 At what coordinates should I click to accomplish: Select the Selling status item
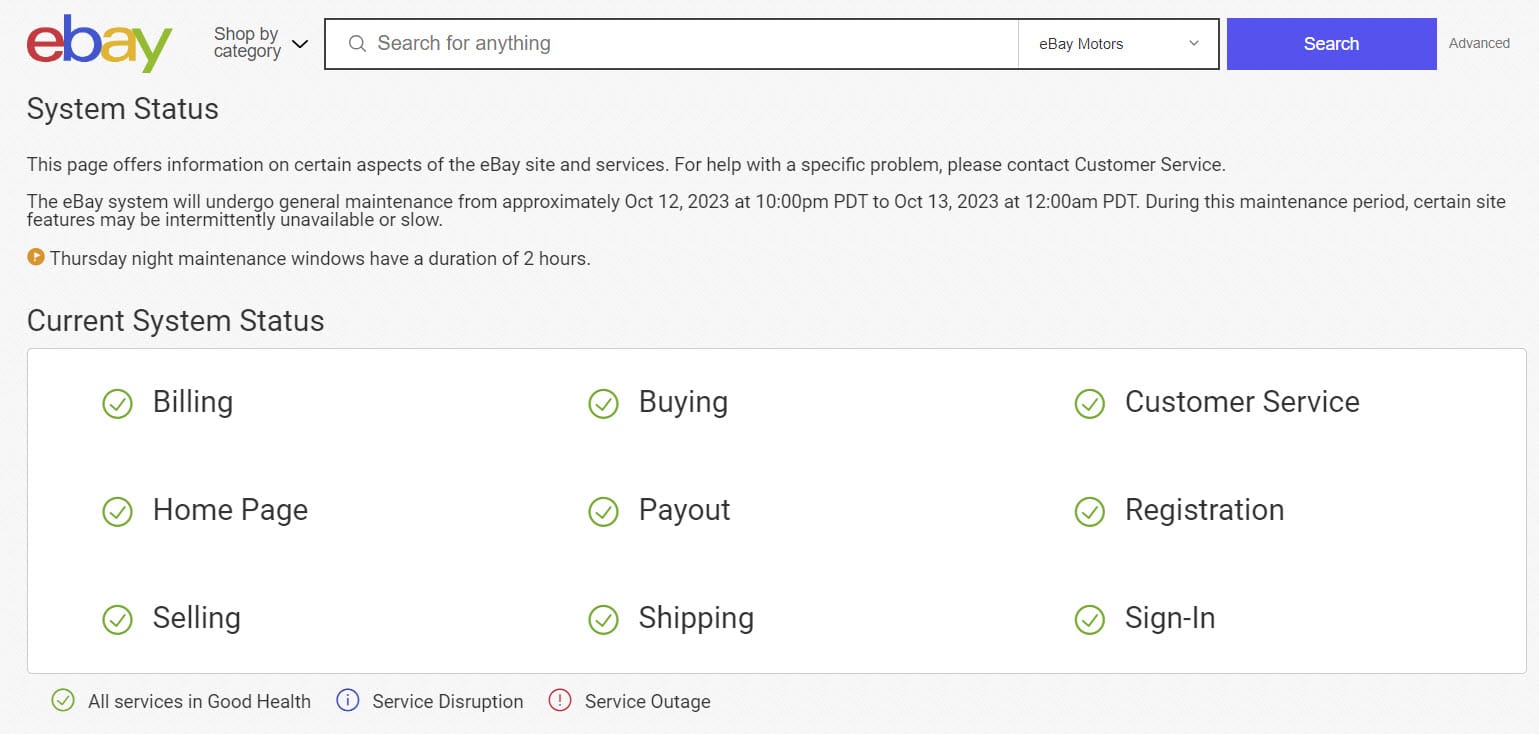coord(196,618)
